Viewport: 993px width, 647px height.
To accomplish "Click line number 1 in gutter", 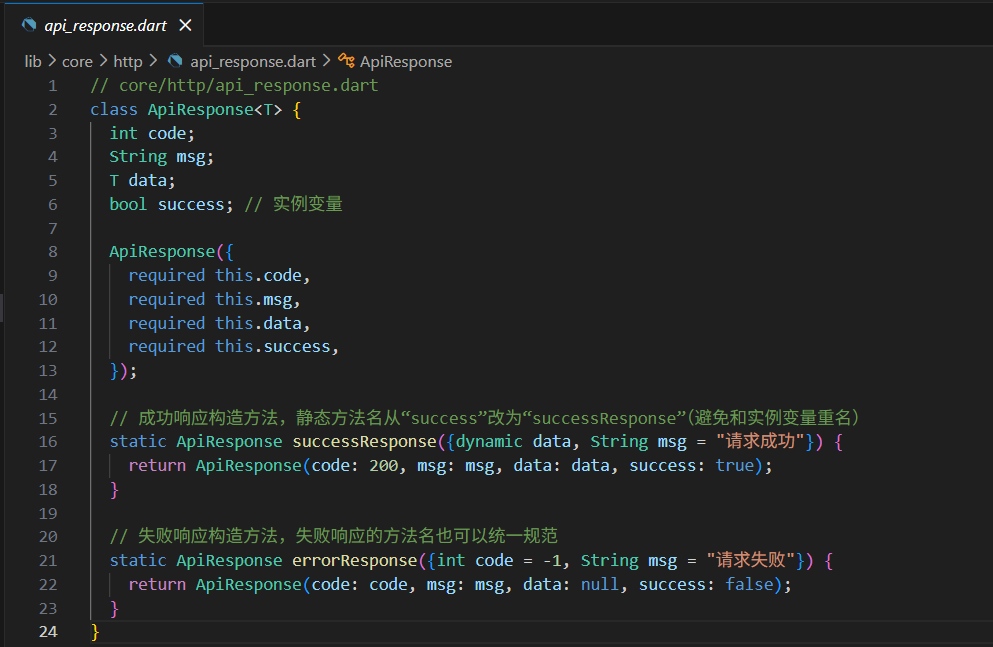I will click(x=53, y=85).
